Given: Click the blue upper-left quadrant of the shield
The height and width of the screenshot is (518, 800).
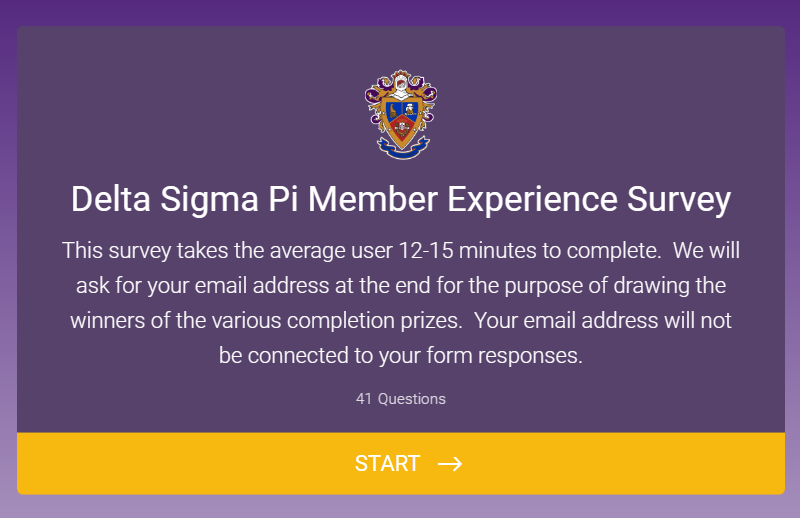Looking at the screenshot, I should [393, 110].
